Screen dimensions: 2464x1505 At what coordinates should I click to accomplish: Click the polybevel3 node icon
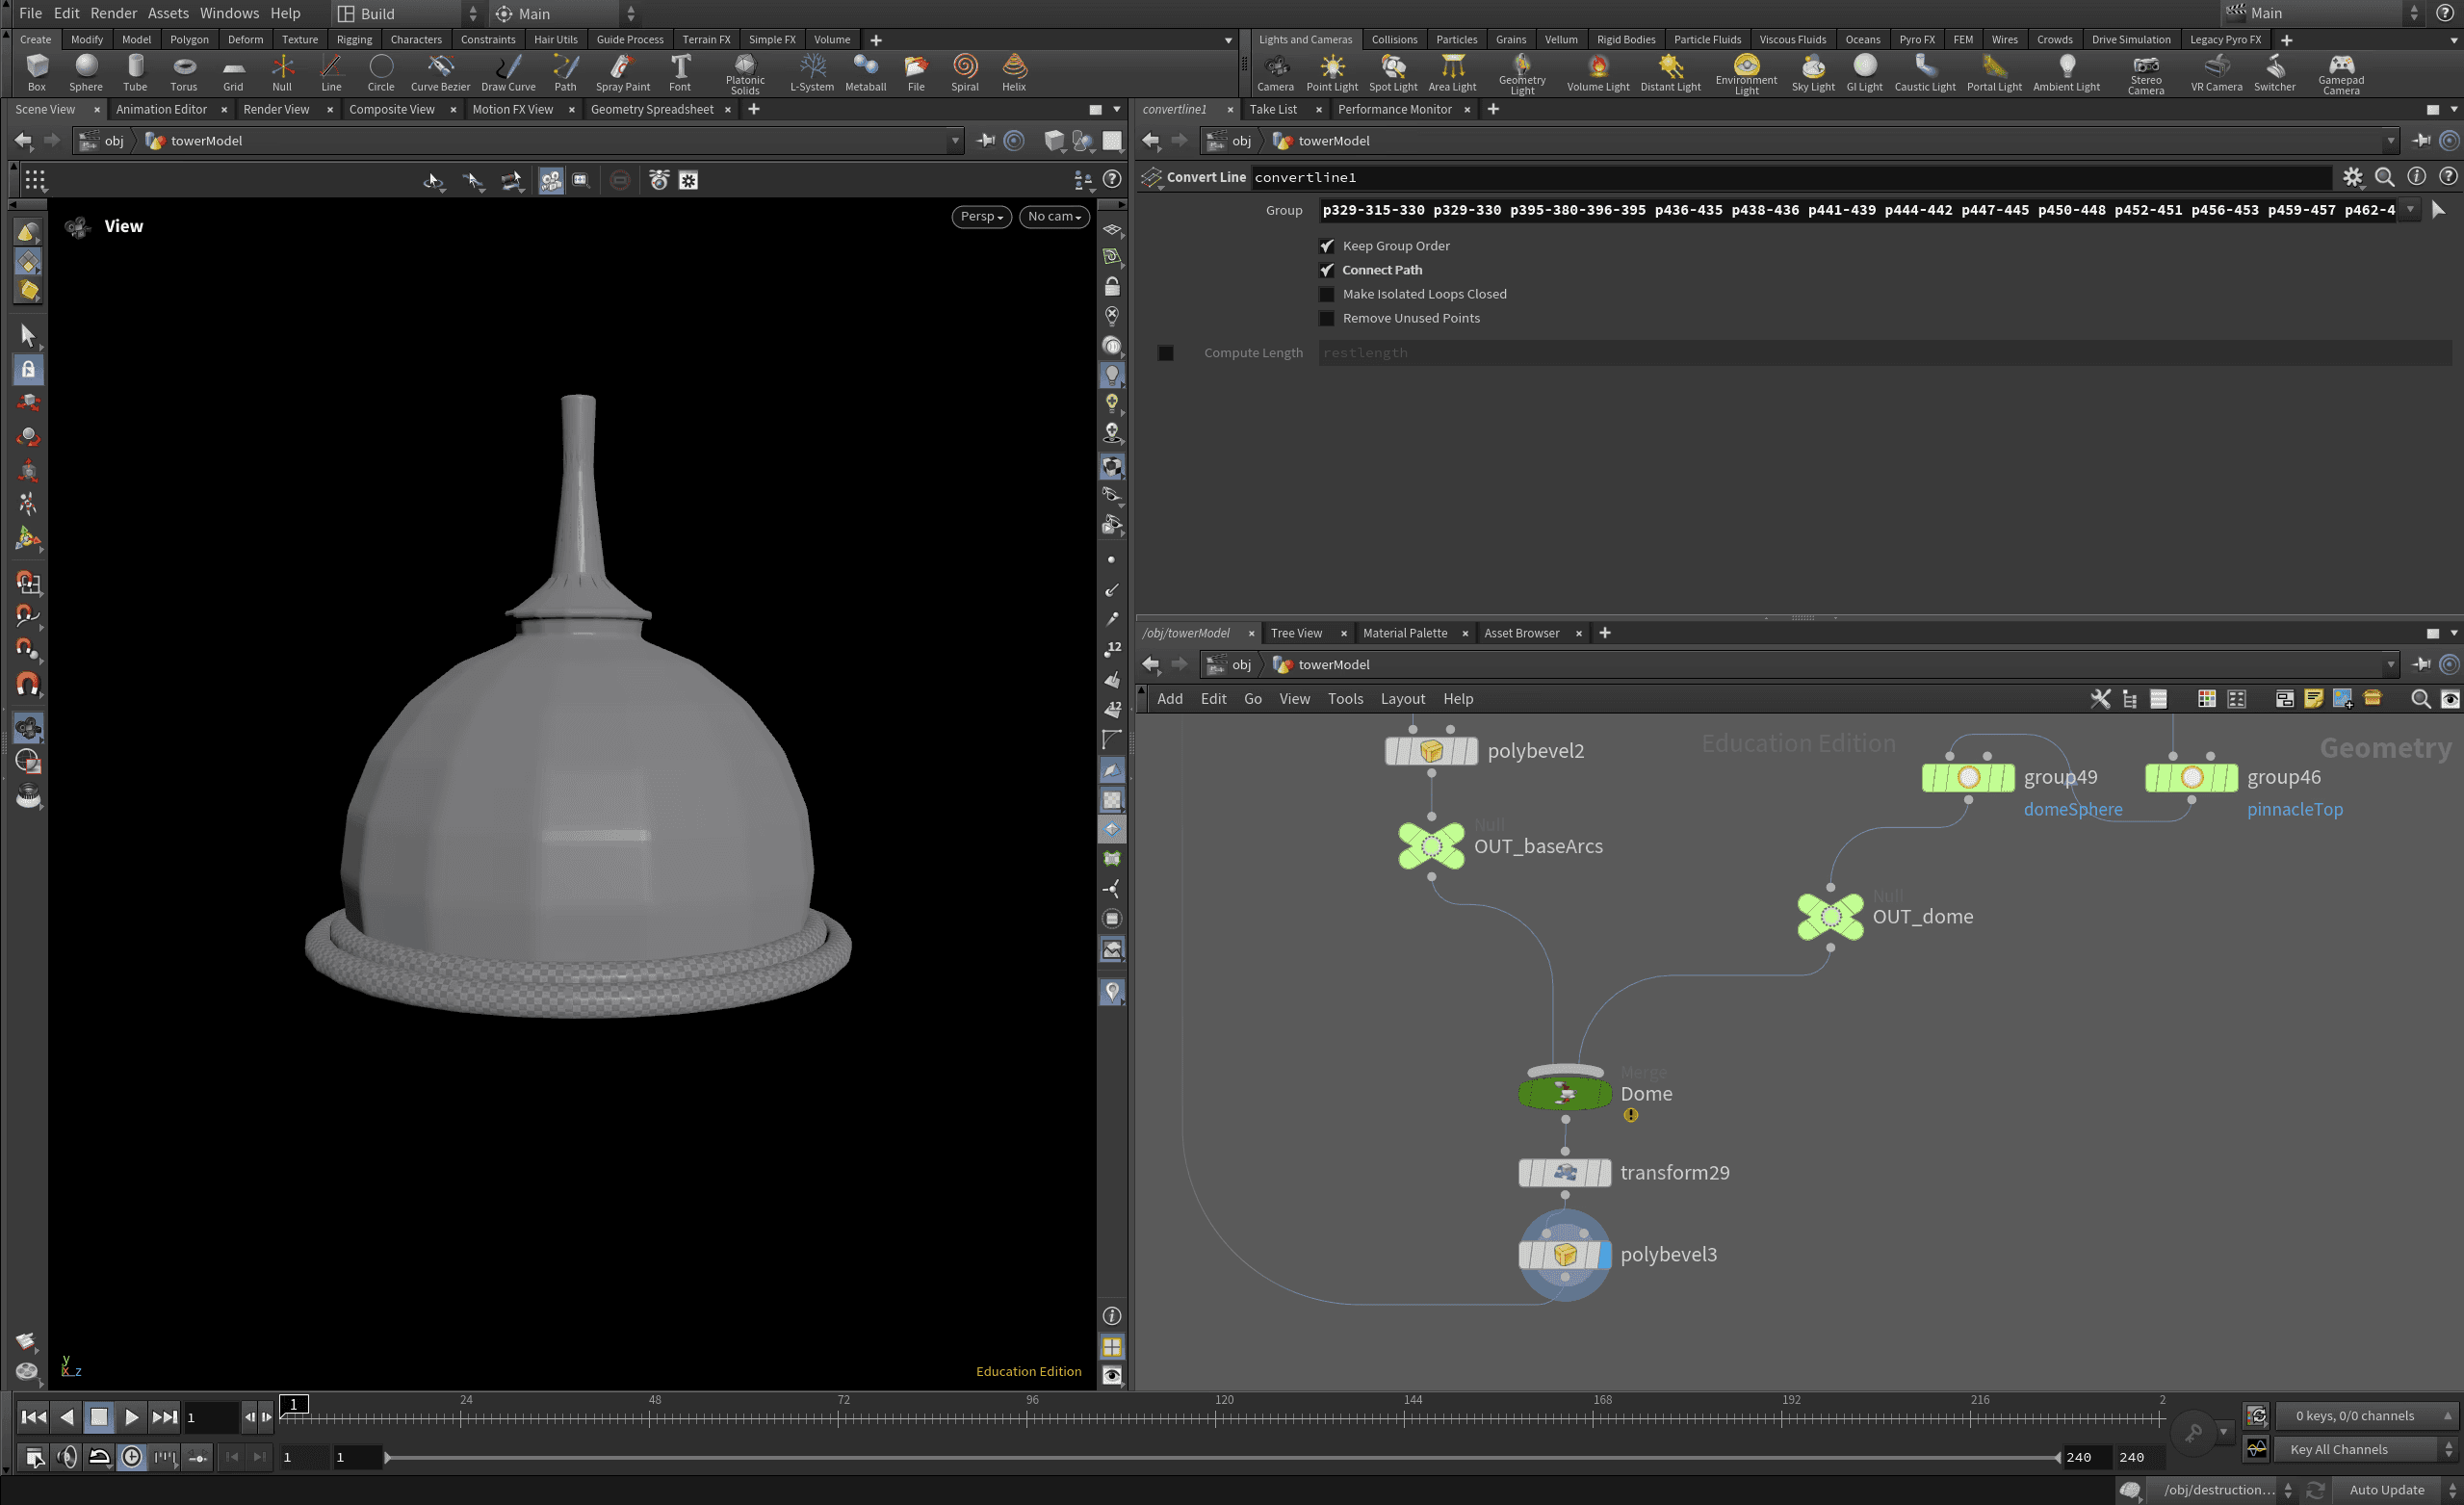(1564, 1254)
